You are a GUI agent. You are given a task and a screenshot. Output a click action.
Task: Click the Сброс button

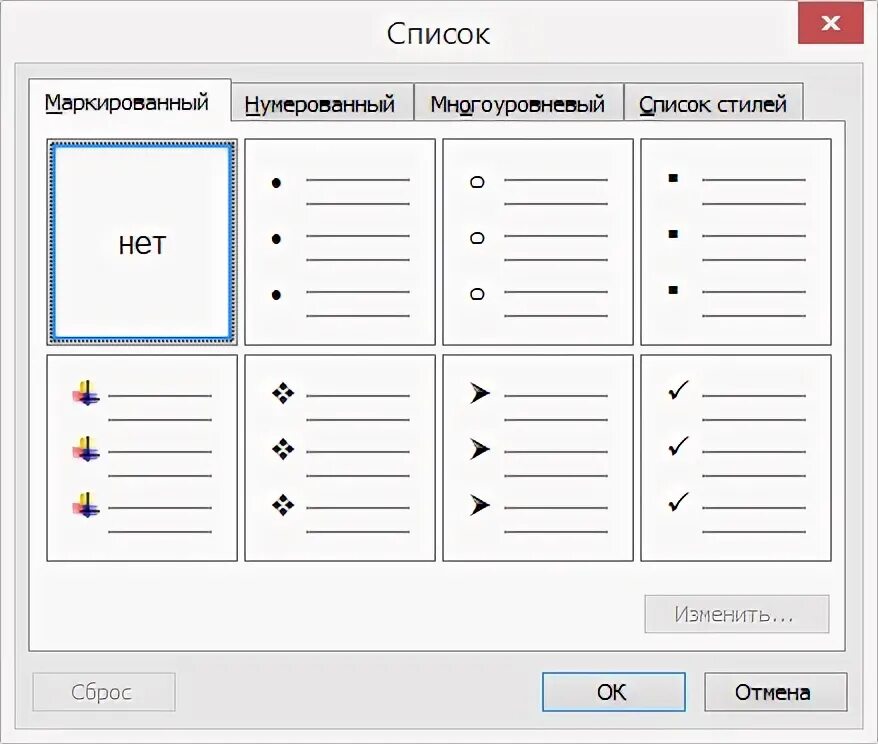(104, 692)
